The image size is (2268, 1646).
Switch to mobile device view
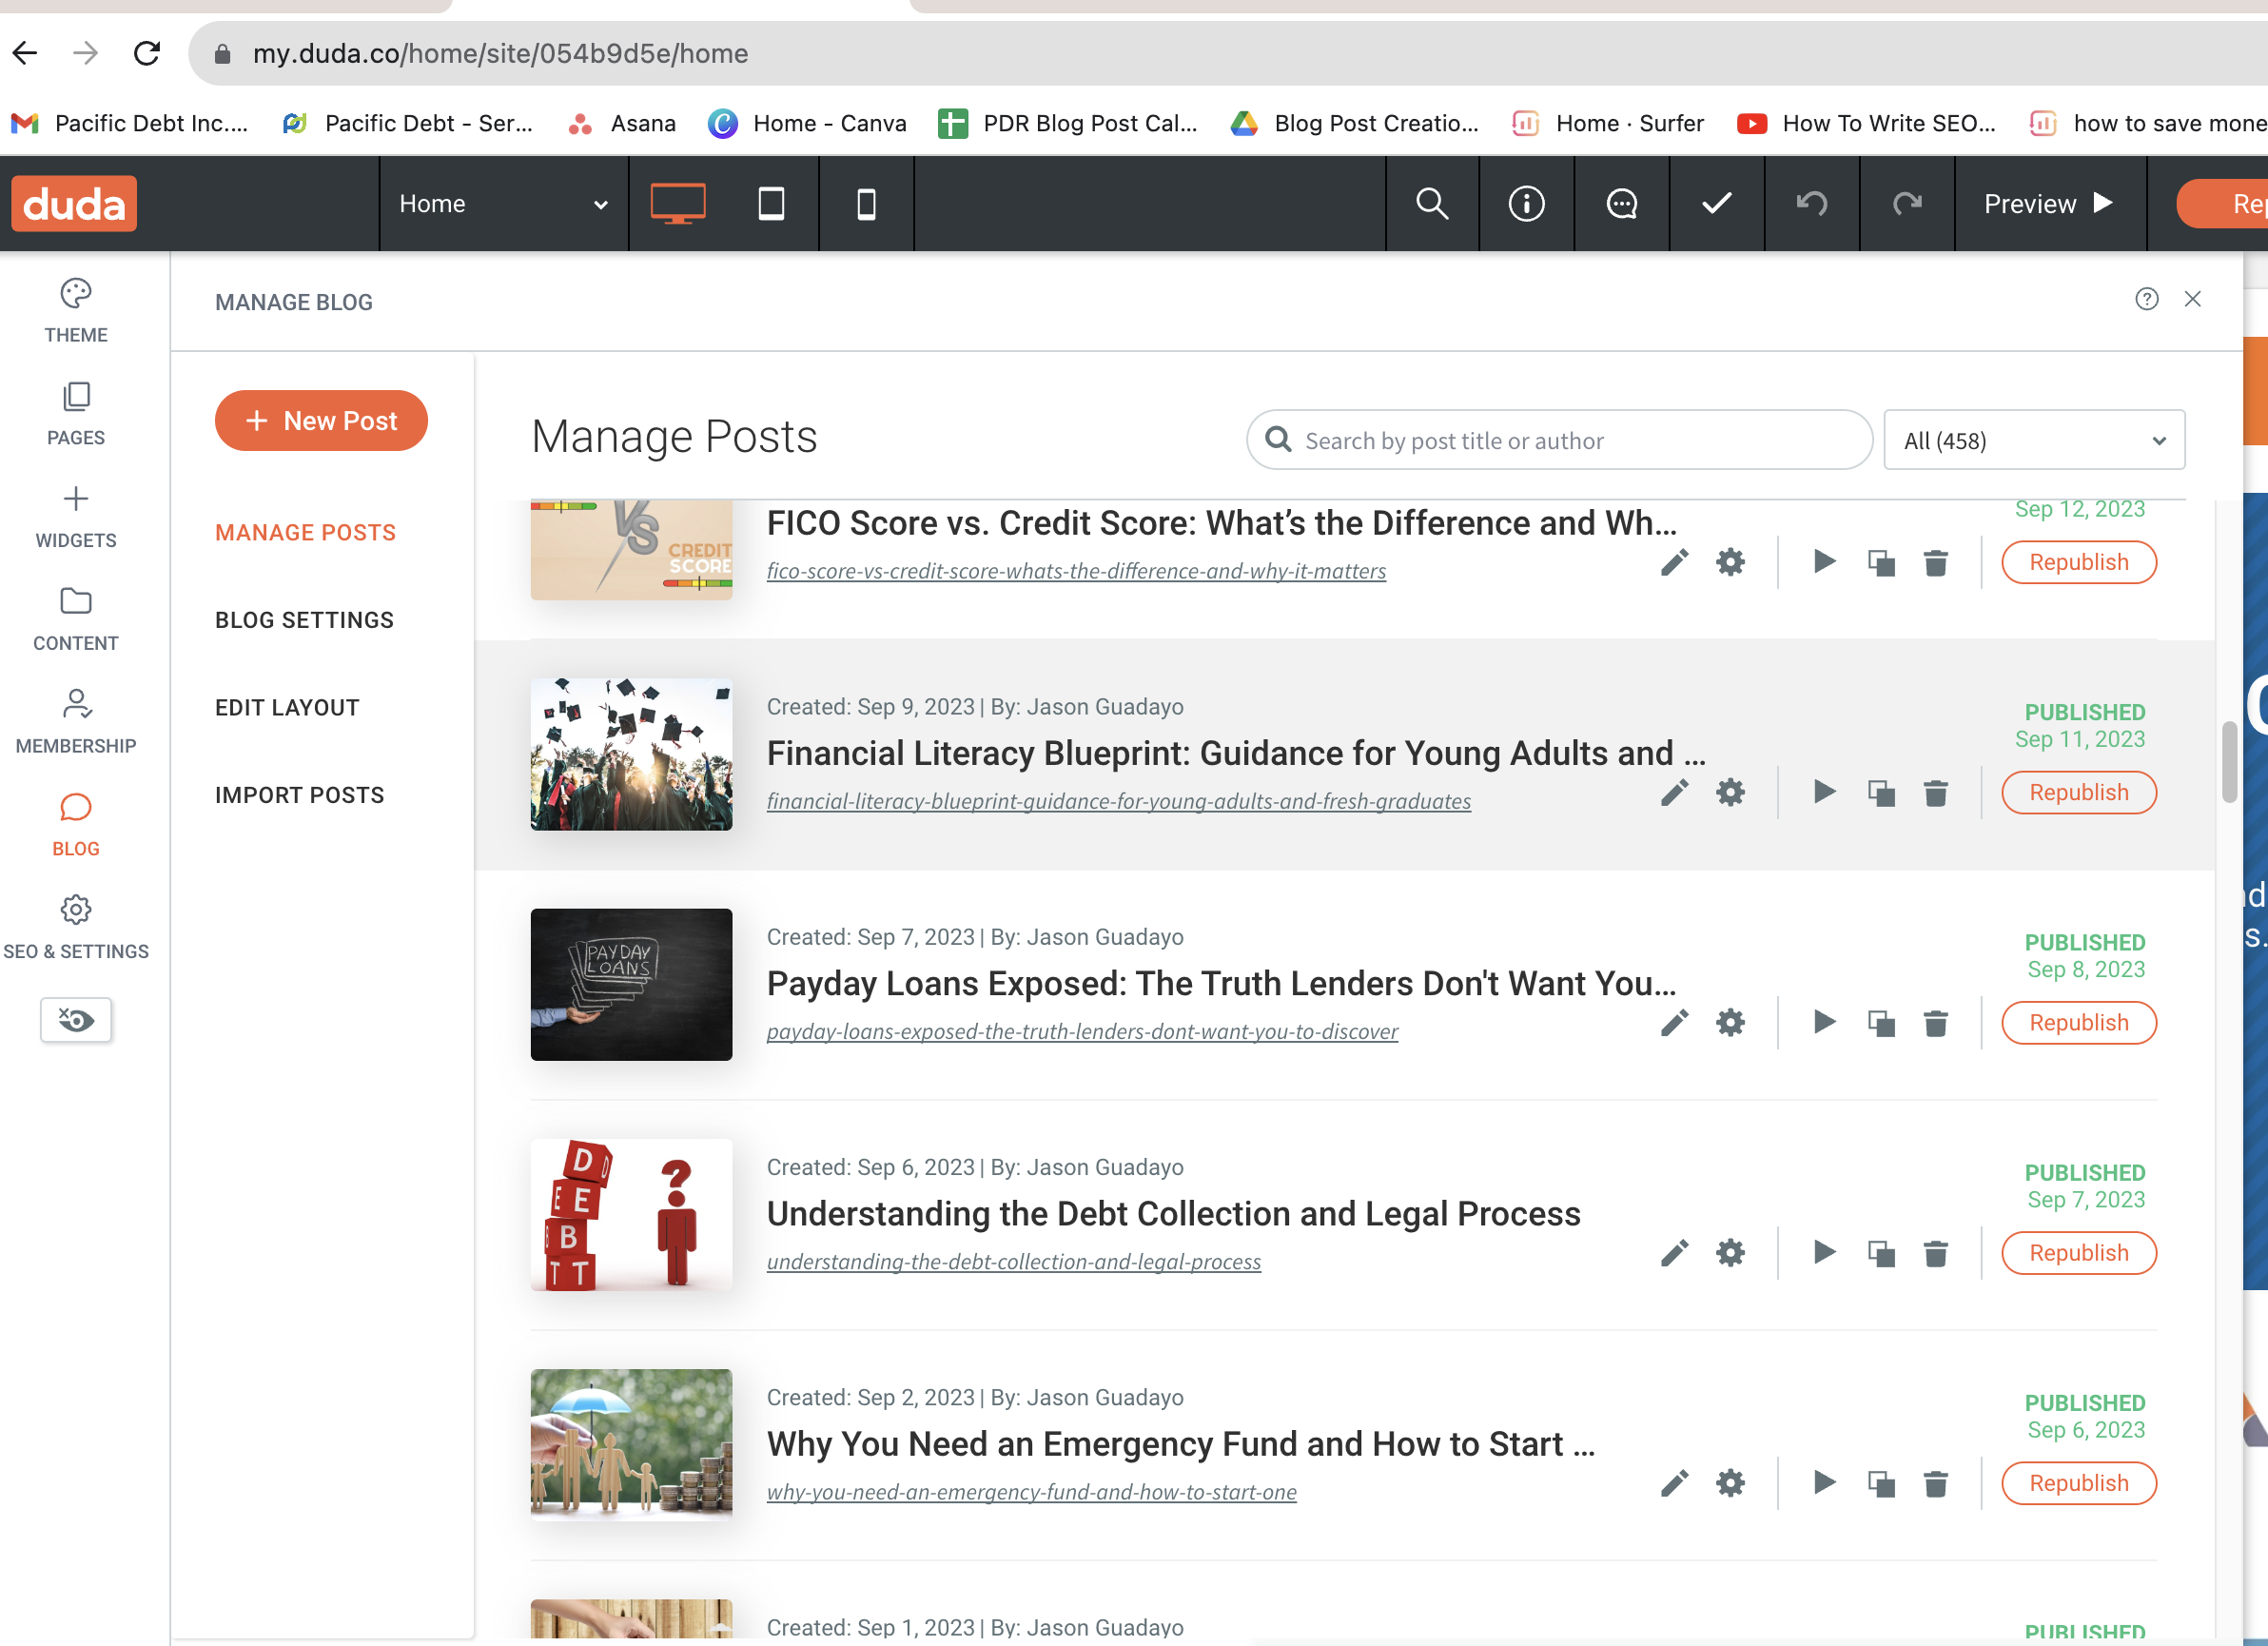pos(866,204)
